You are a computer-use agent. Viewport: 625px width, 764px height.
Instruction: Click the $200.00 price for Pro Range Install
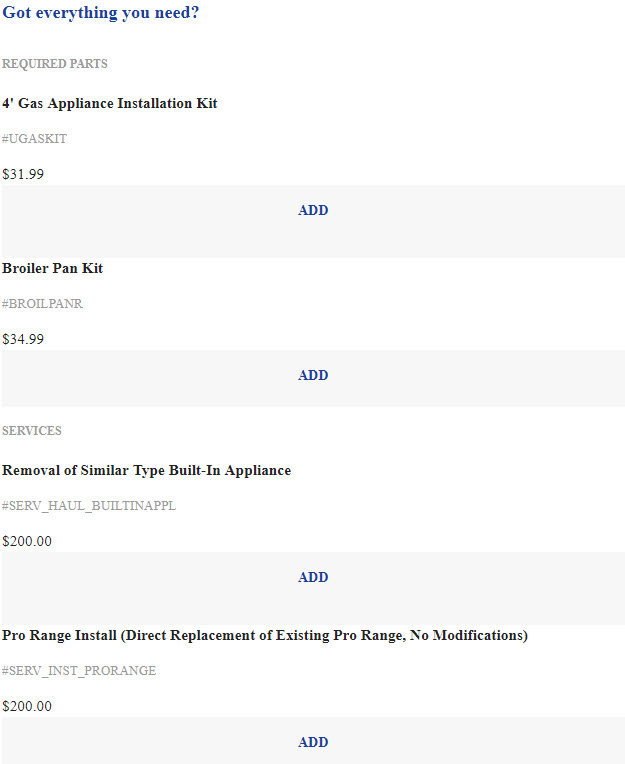pyautogui.click(x=27, y=706)
